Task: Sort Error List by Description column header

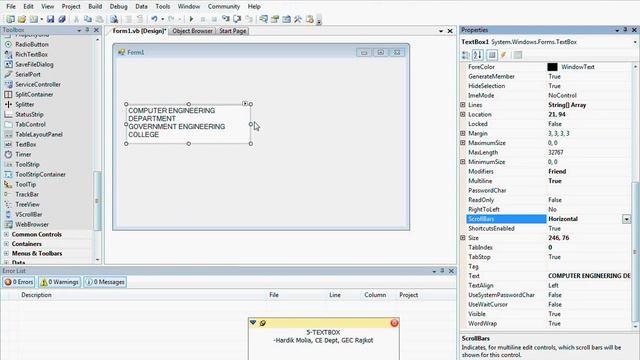Action: pyautogui.click(x=36, y=295)
